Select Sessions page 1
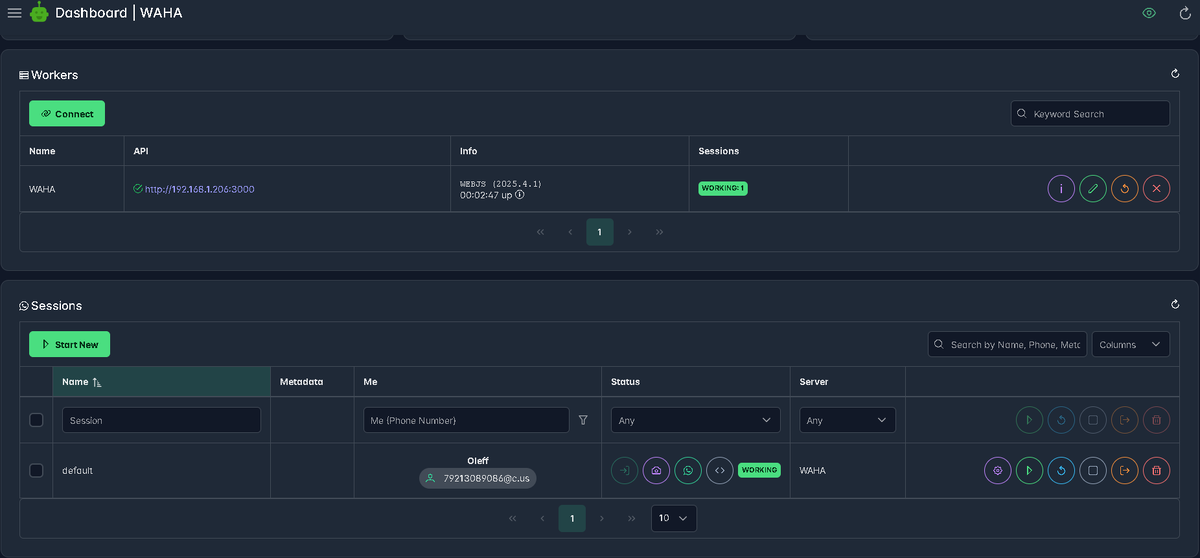The height and width of the screenshot is (558, 1200). 572,518
